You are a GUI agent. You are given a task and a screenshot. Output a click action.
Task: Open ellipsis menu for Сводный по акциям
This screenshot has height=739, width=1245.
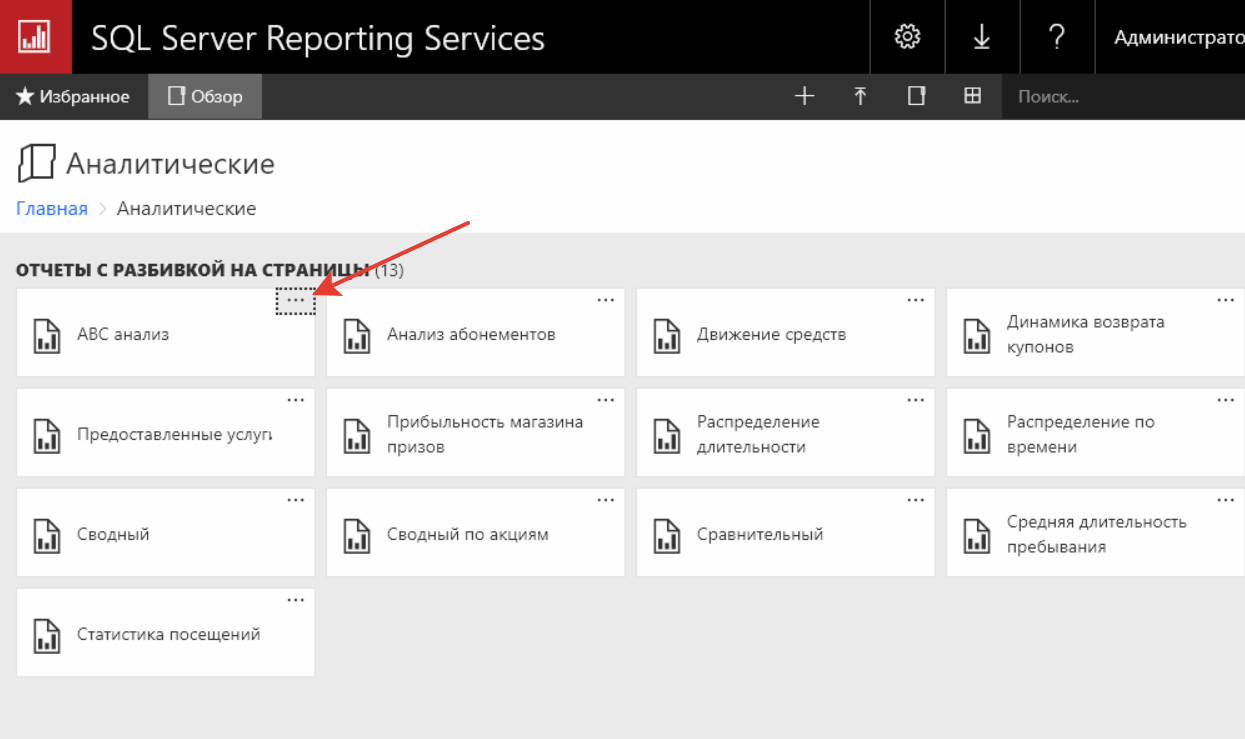tap(606, 500)
